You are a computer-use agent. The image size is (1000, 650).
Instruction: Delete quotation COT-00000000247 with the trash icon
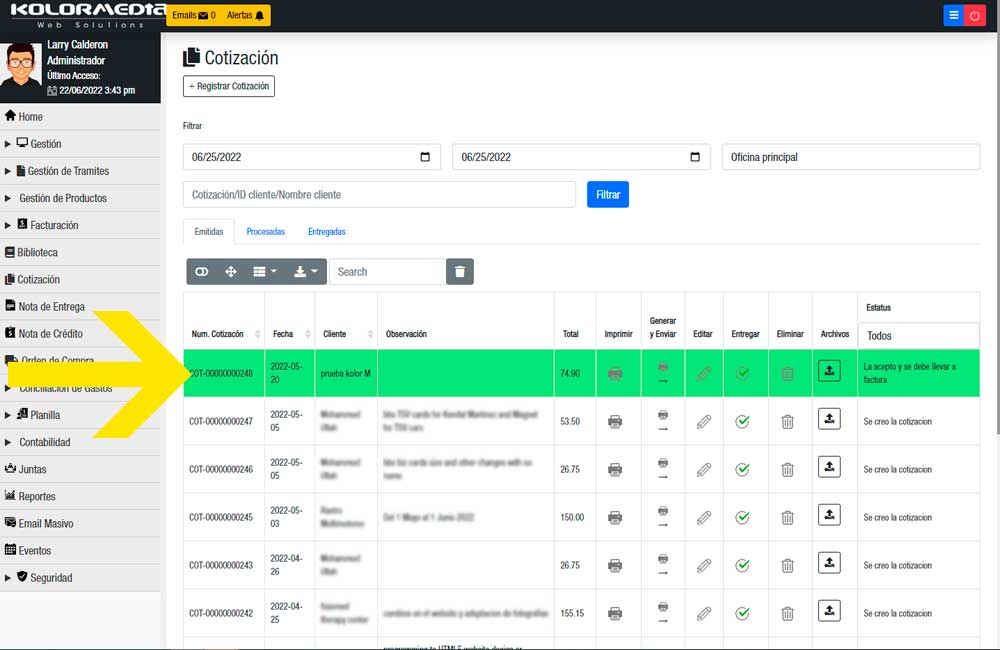(x=788, y=422)
